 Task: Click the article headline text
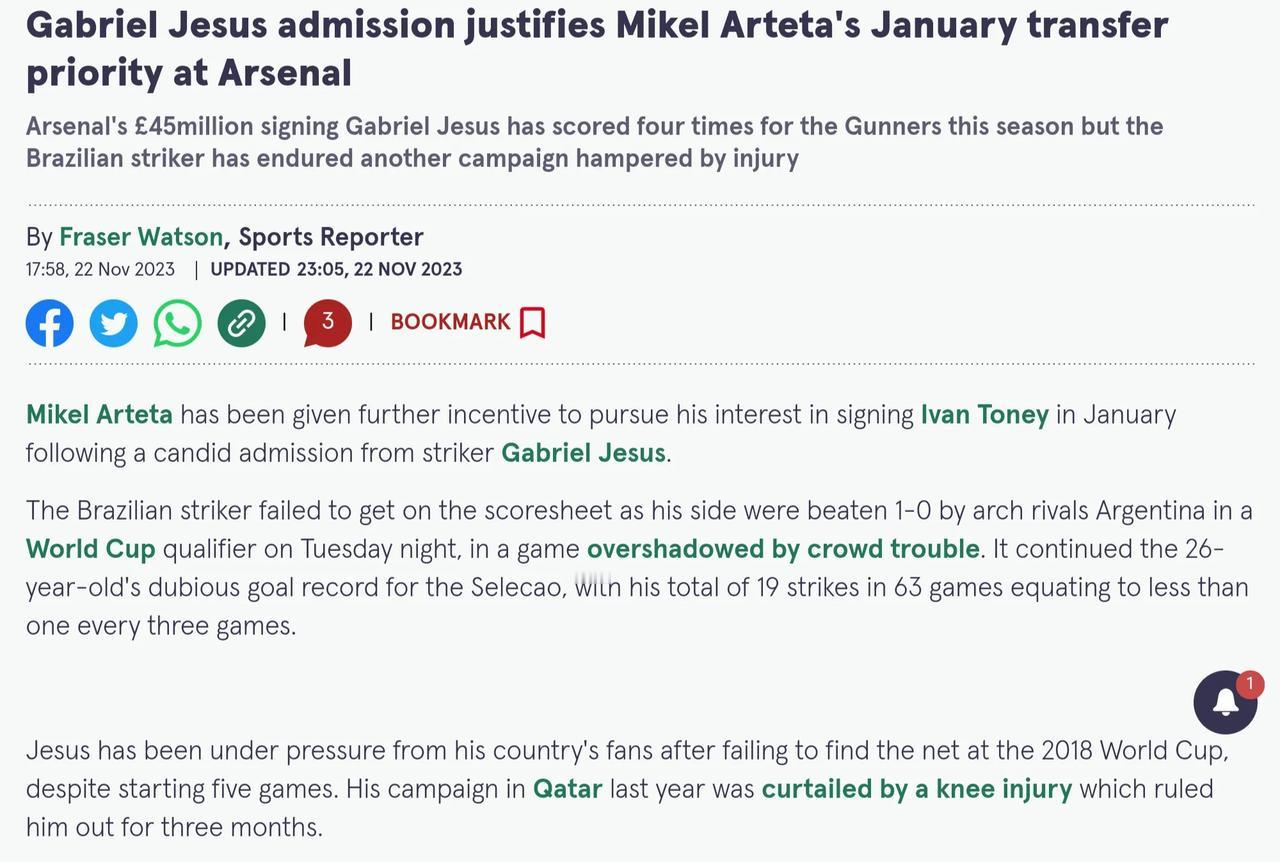[597, 47]
